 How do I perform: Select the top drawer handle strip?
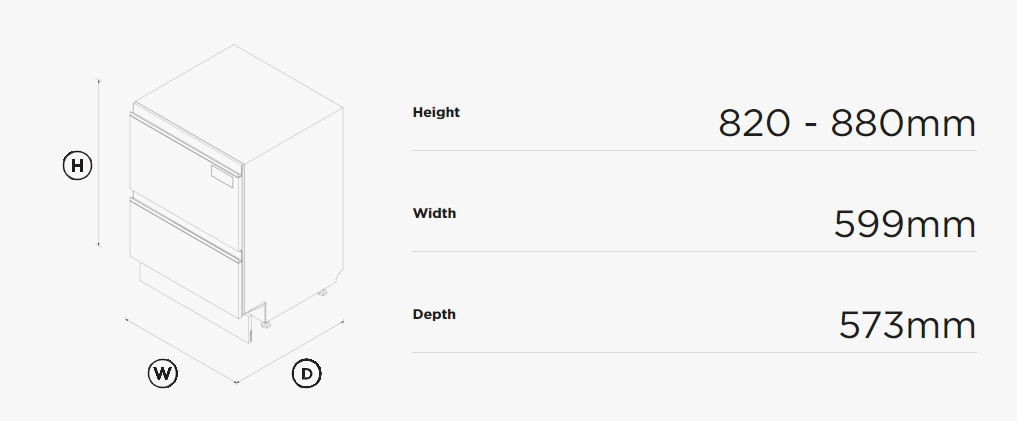pos(186,144)
